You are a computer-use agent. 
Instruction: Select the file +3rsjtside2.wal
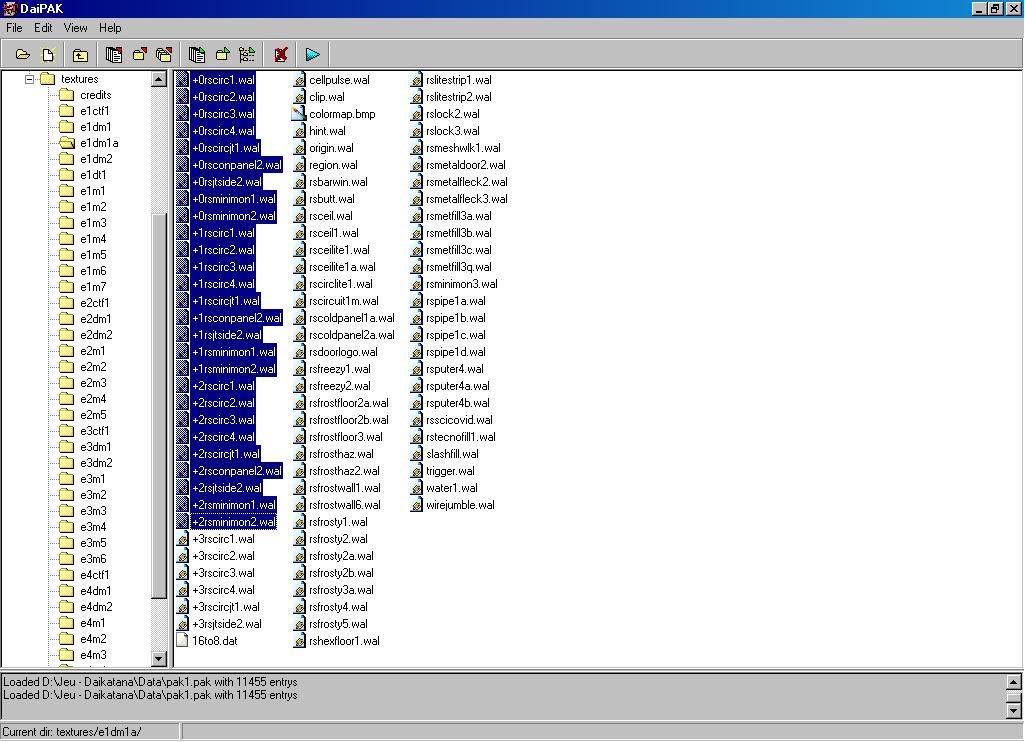coord(226,624)
